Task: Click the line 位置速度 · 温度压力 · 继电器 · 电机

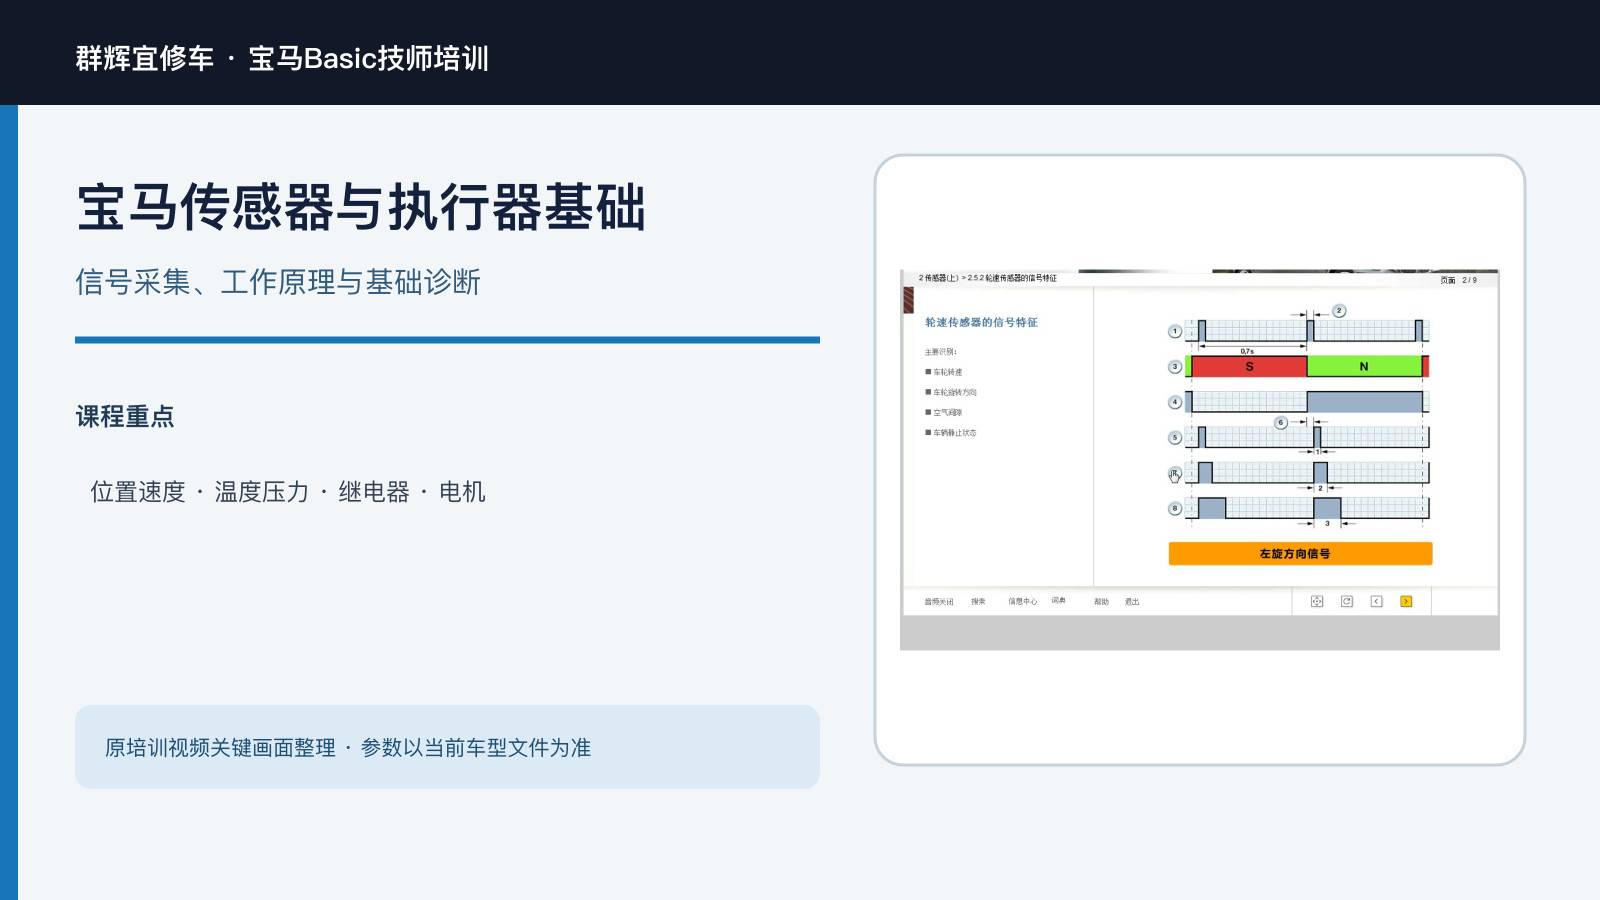Action: click(x=288, y=492)
